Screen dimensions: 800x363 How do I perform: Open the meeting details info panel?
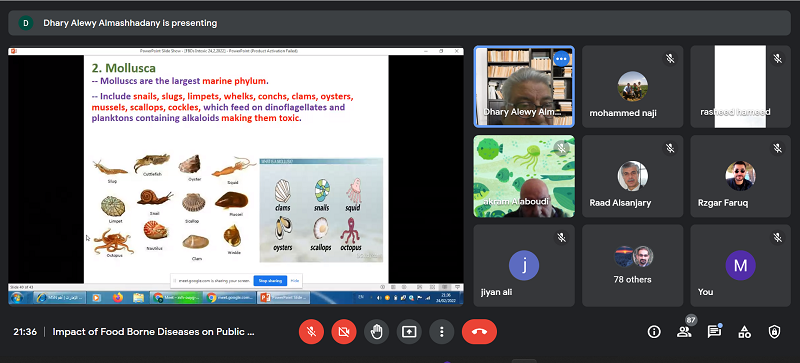654,332
